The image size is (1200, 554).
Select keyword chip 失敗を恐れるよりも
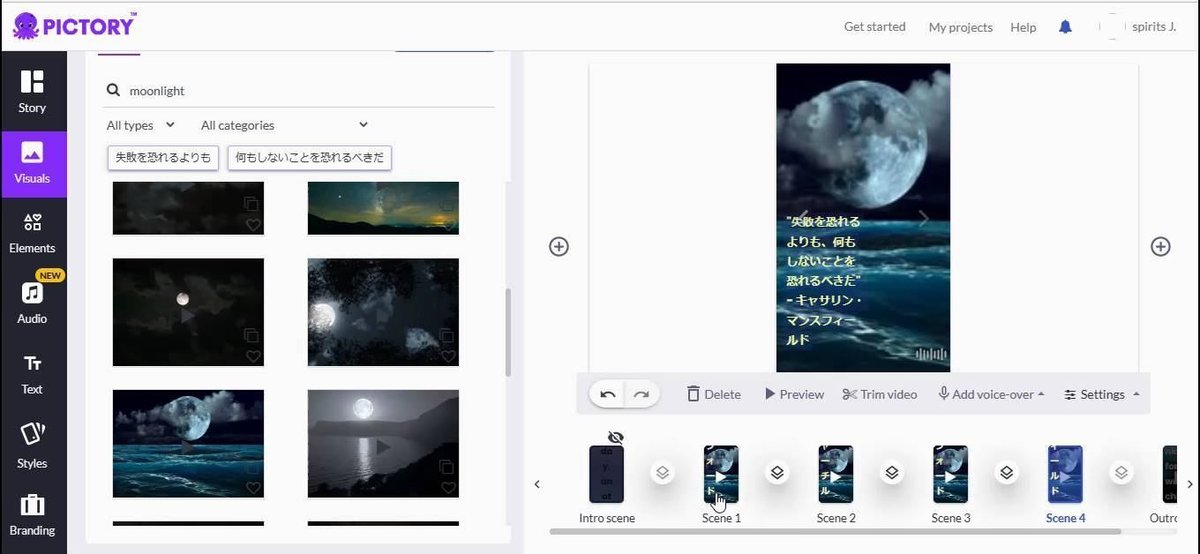163,158
